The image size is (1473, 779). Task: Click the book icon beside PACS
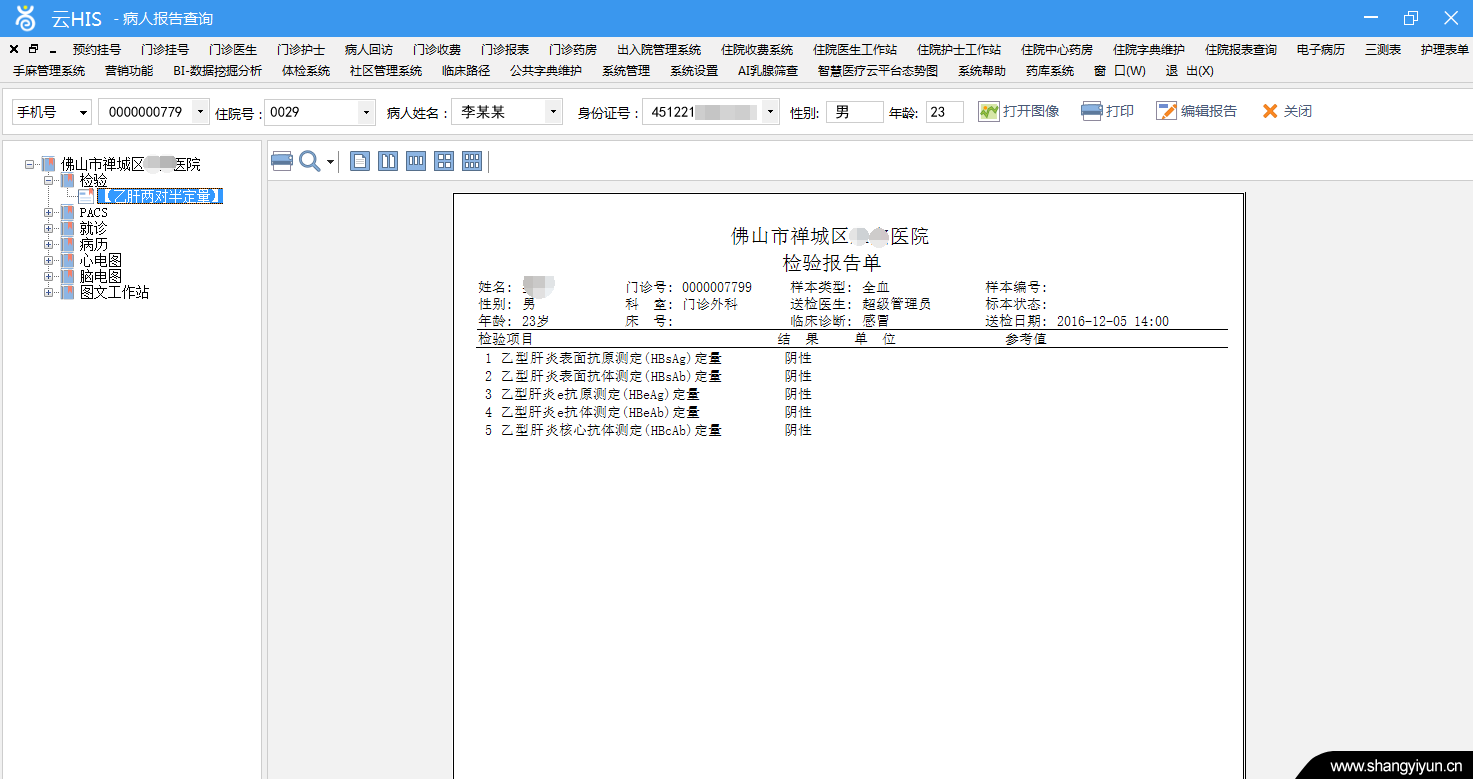coord(68,212)
